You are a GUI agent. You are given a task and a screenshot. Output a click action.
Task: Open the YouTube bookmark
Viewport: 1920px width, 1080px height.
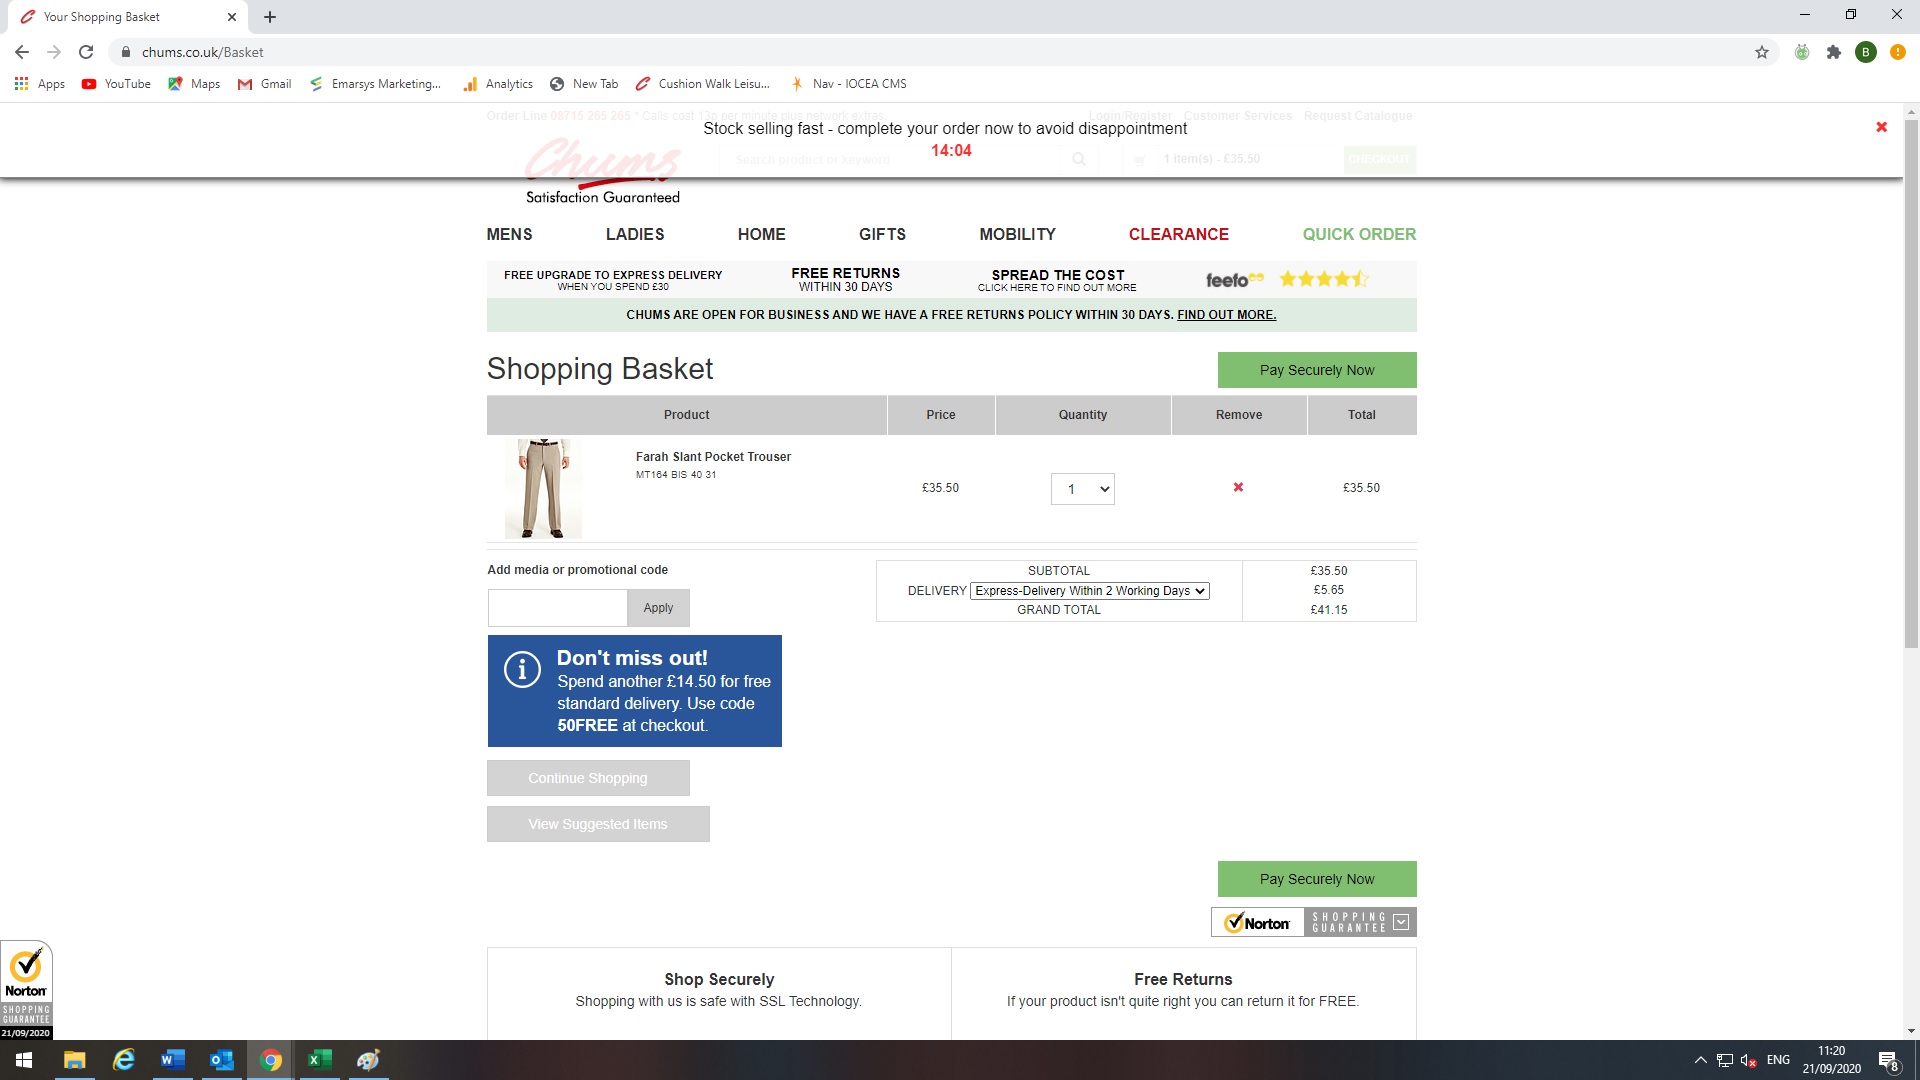116,84
